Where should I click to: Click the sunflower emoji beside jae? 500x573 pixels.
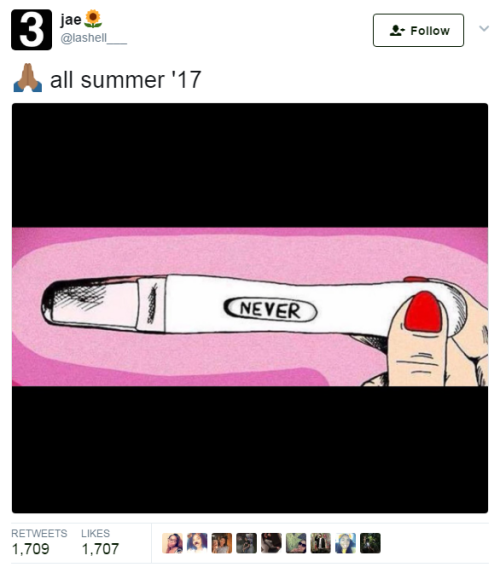click(93, 19)
